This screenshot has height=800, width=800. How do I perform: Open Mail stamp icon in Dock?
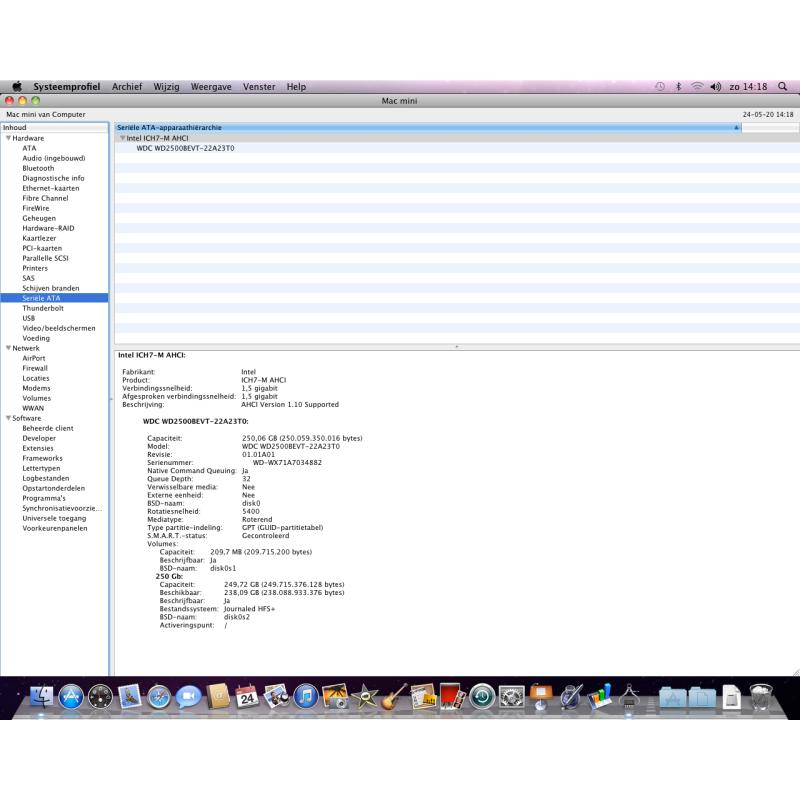(x=130, y=696)
